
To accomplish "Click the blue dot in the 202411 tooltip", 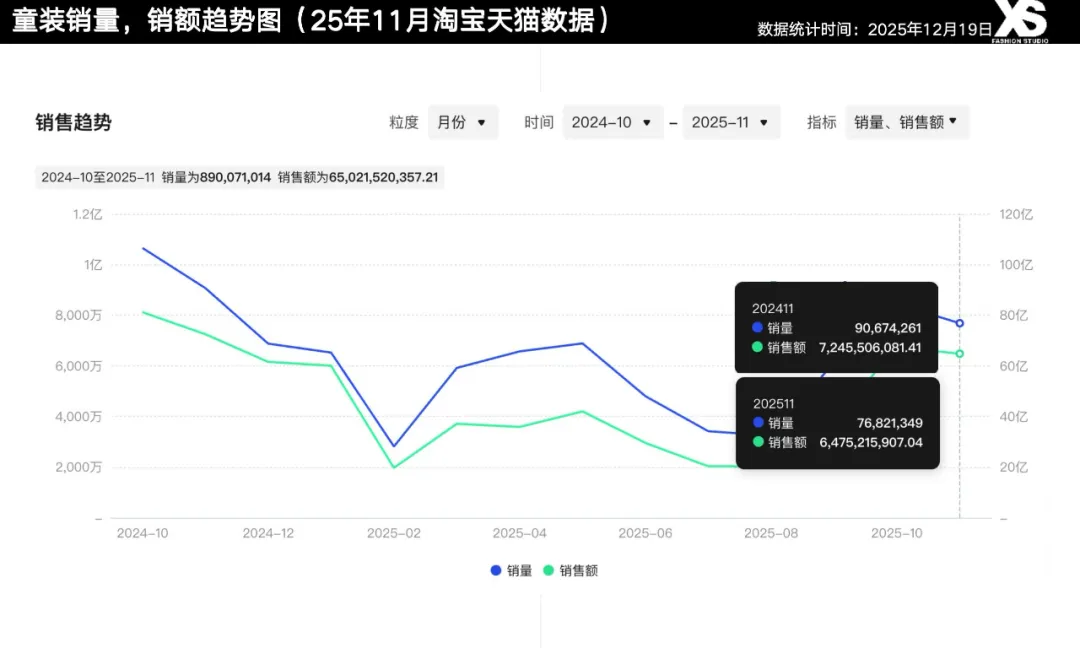I will click(757, 327).
